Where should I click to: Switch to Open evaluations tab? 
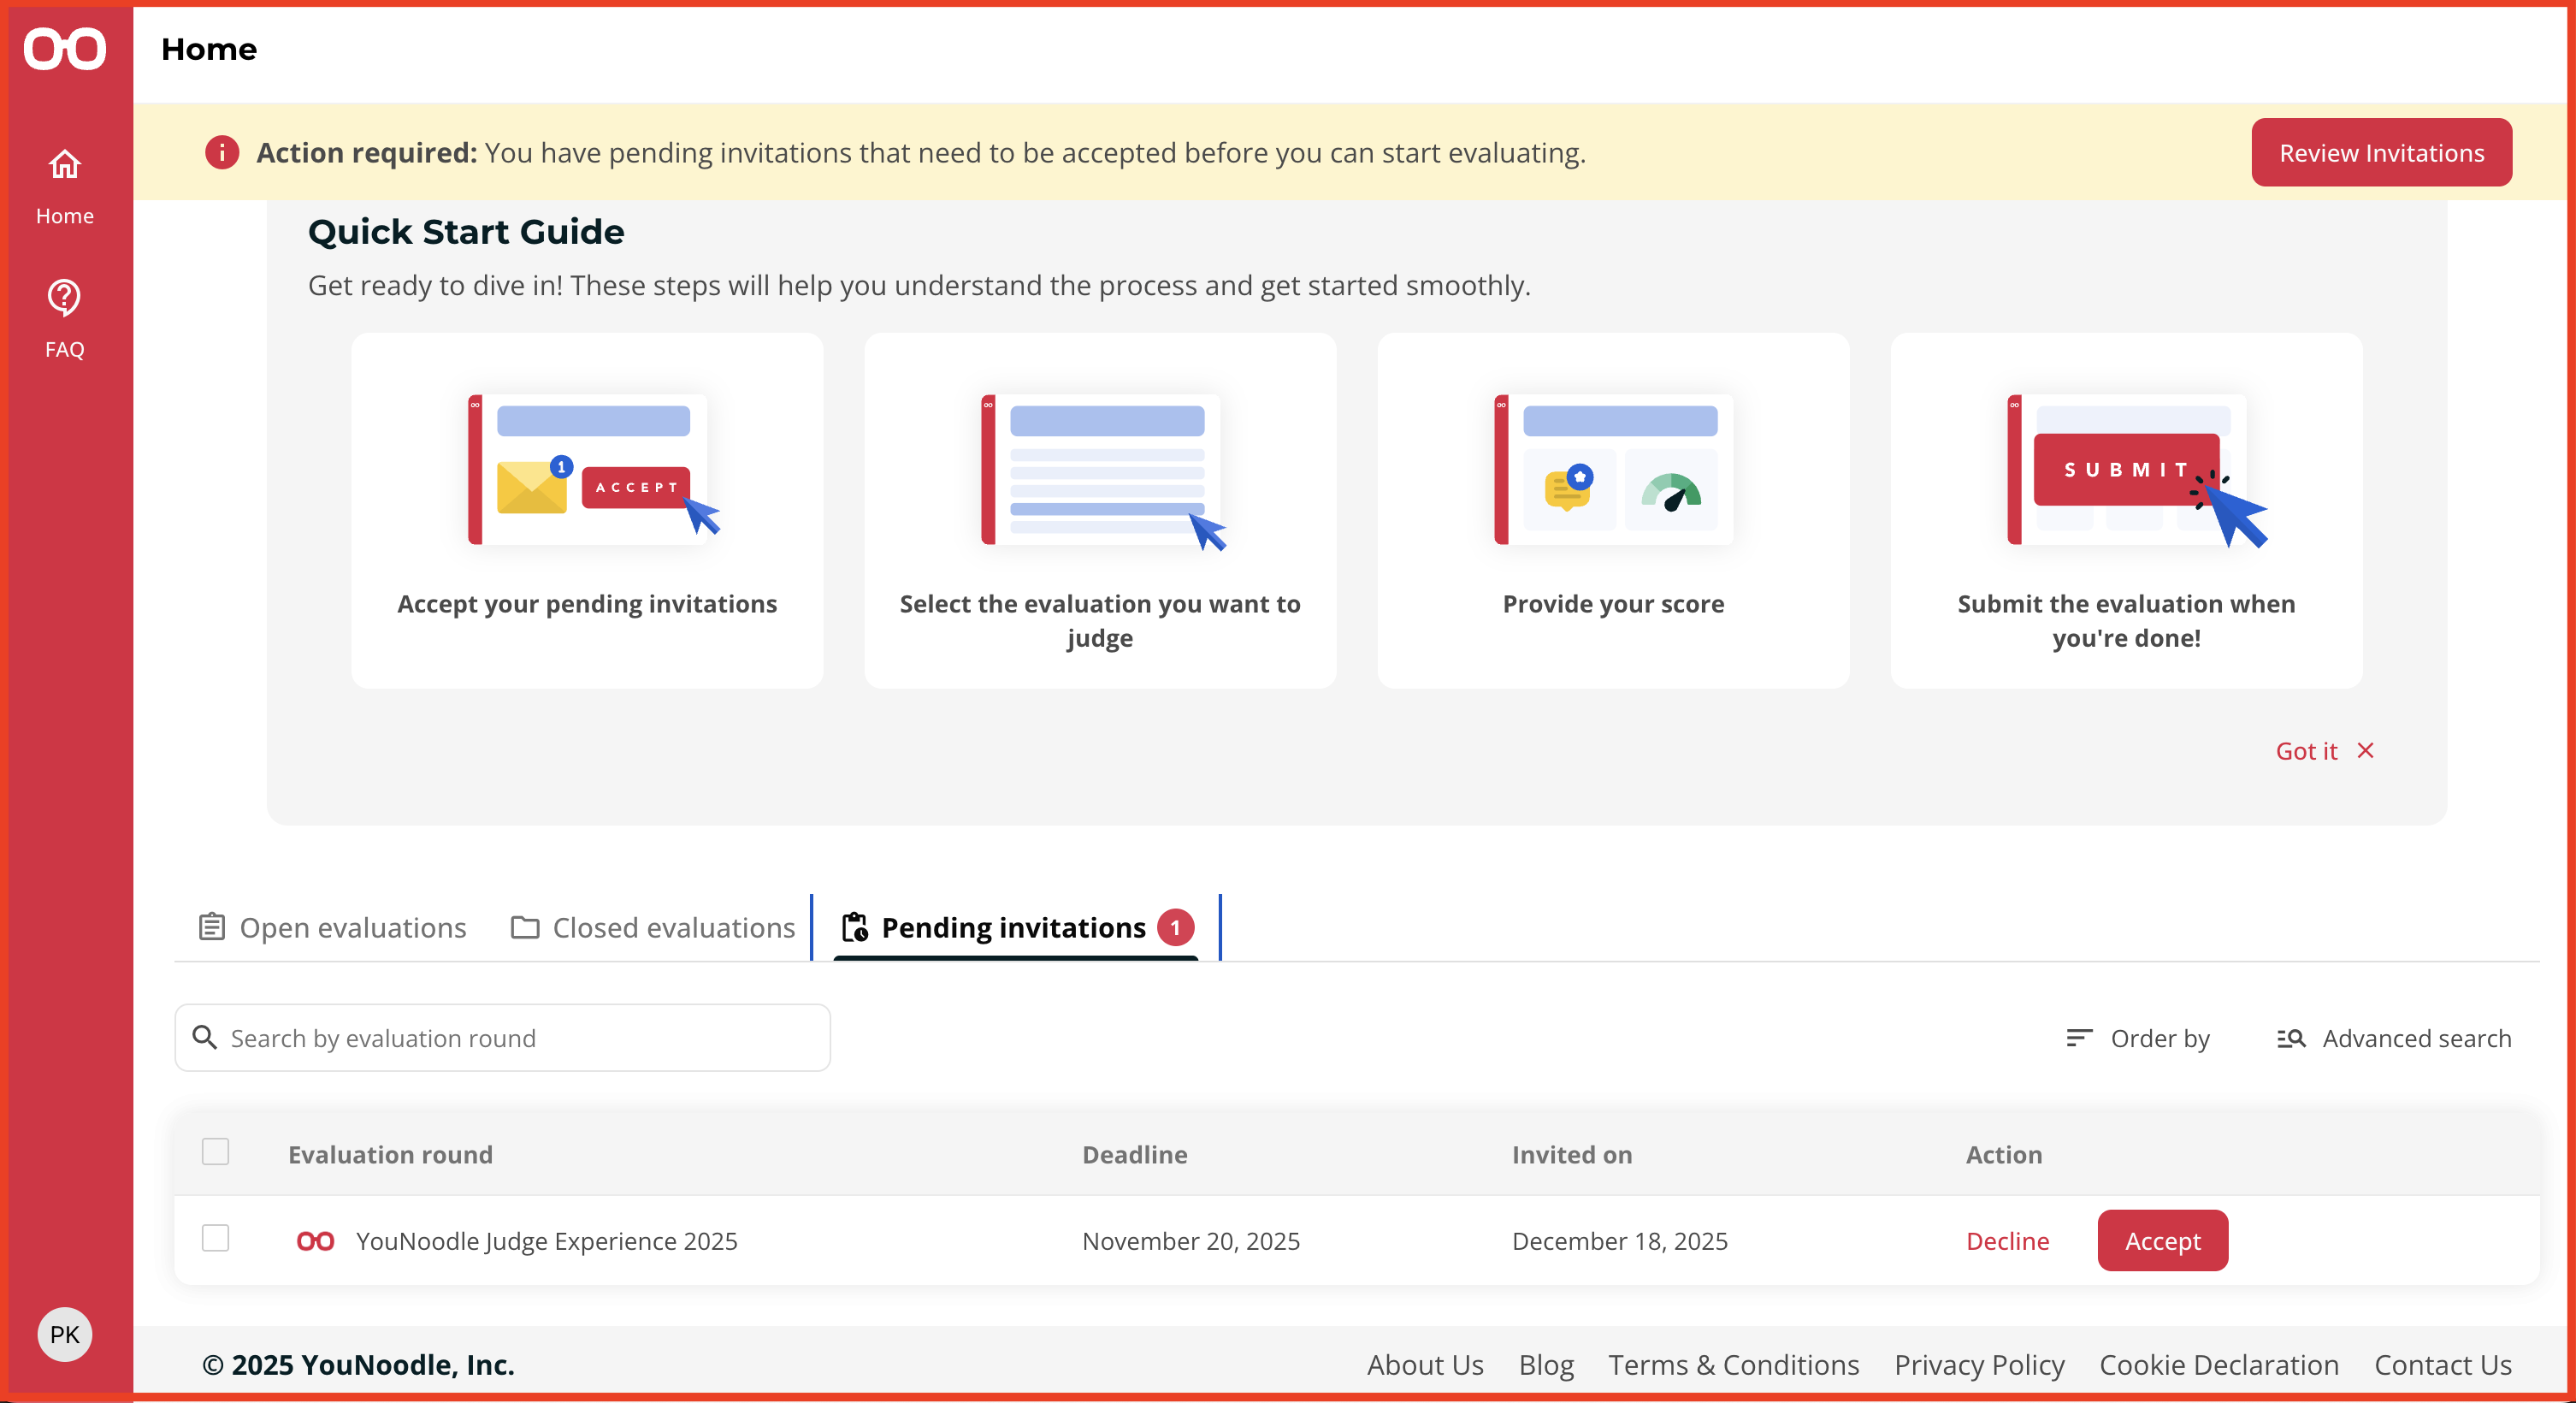(x=333, y=927)
